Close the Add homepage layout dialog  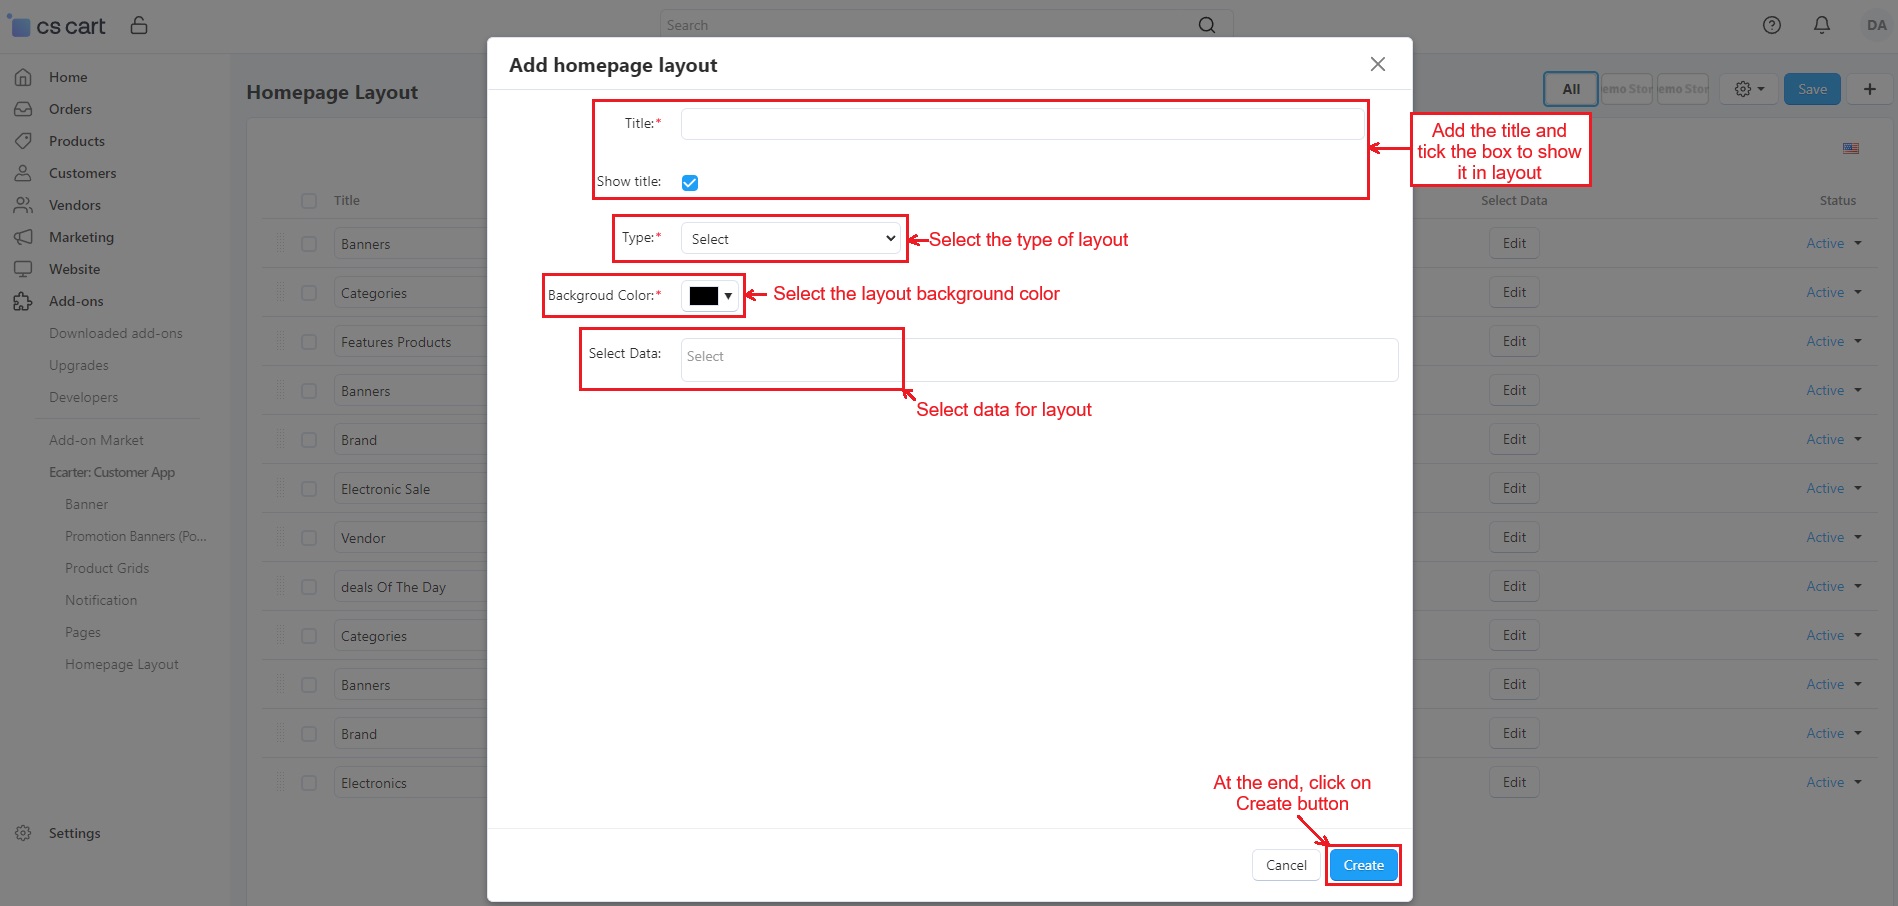1377,64
